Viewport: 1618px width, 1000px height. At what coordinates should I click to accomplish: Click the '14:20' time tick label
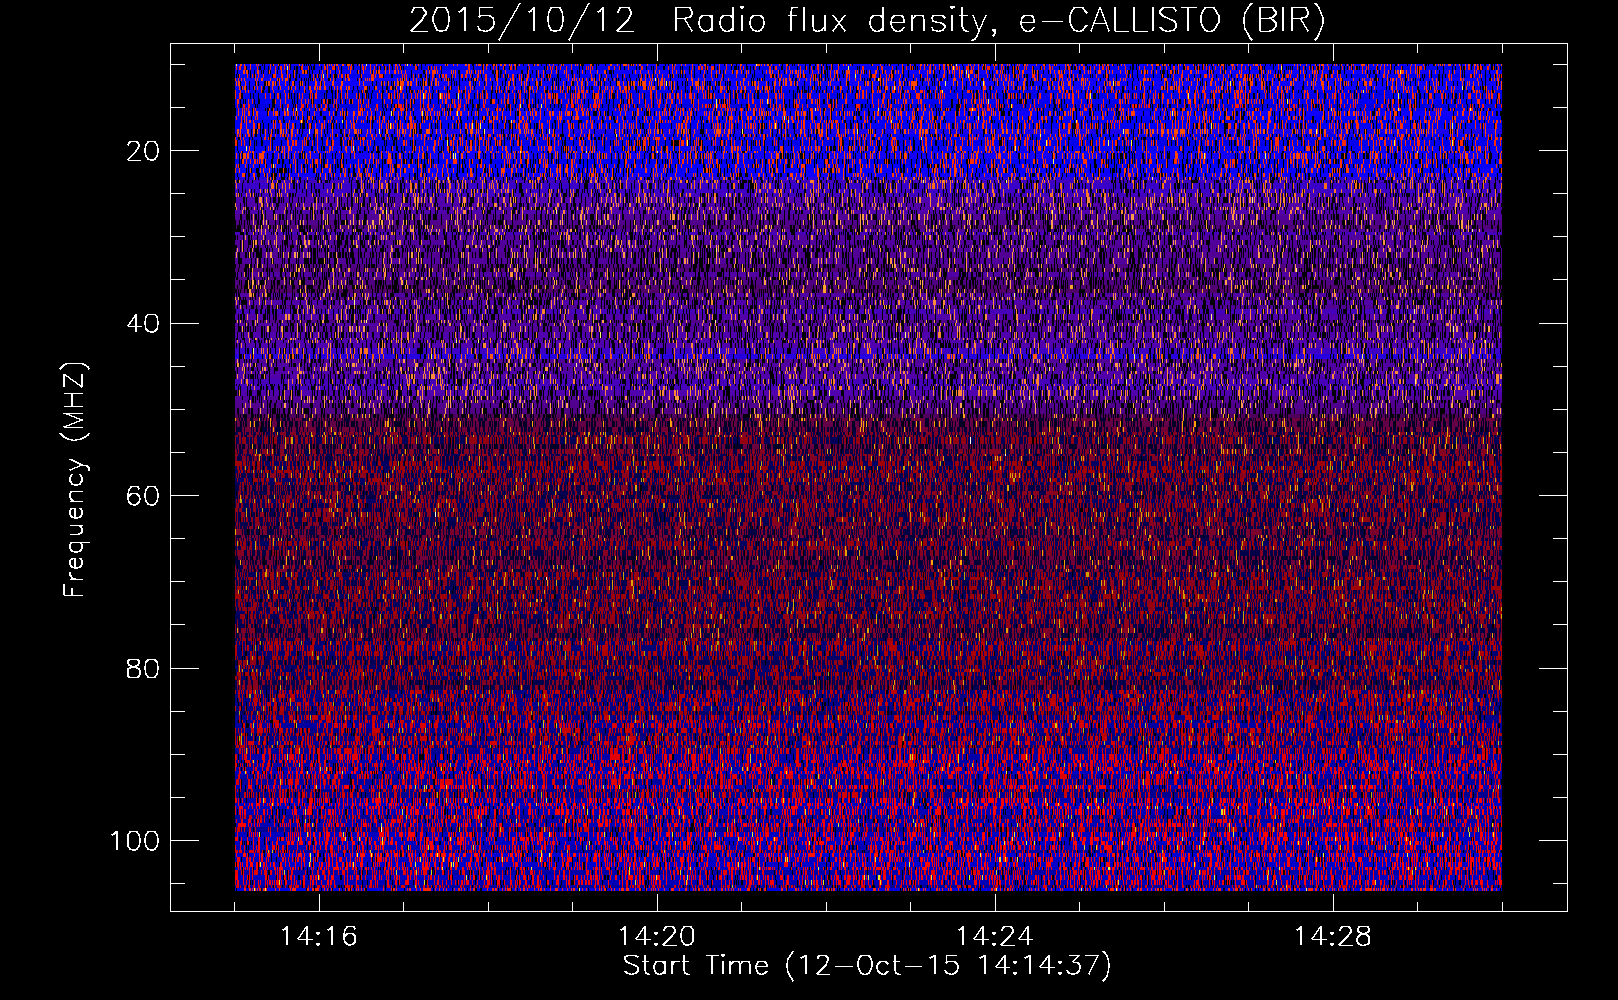tap(657, 937)
